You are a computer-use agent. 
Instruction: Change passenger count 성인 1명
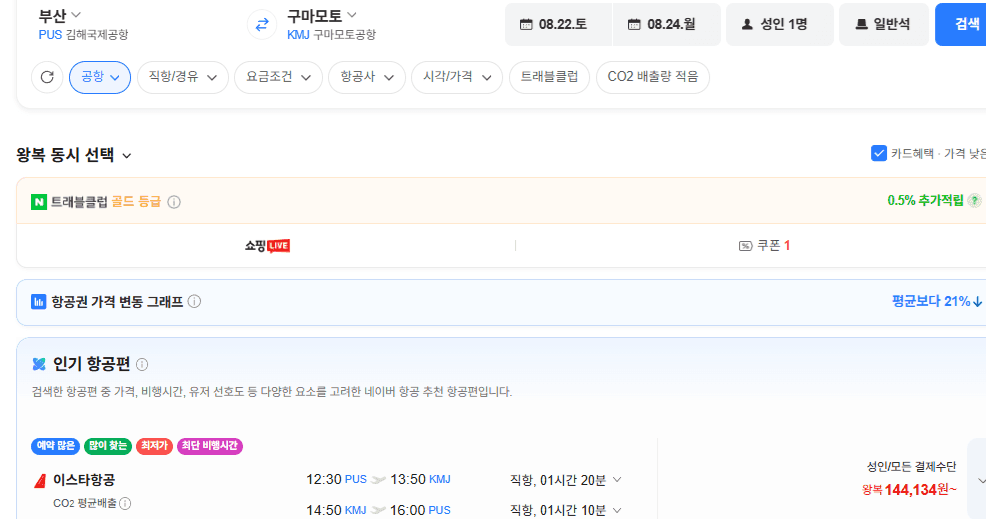tap(780, 25)
